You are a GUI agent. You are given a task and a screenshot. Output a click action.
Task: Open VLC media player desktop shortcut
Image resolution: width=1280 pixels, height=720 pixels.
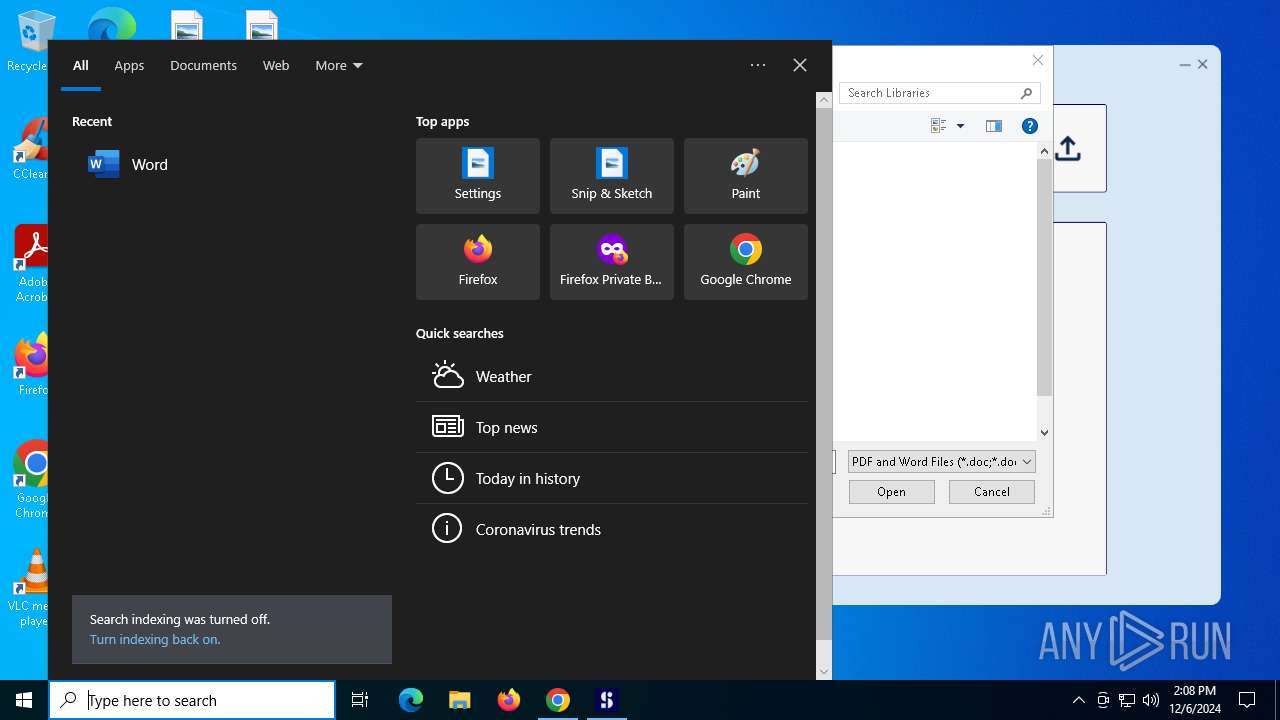[30, 588]
